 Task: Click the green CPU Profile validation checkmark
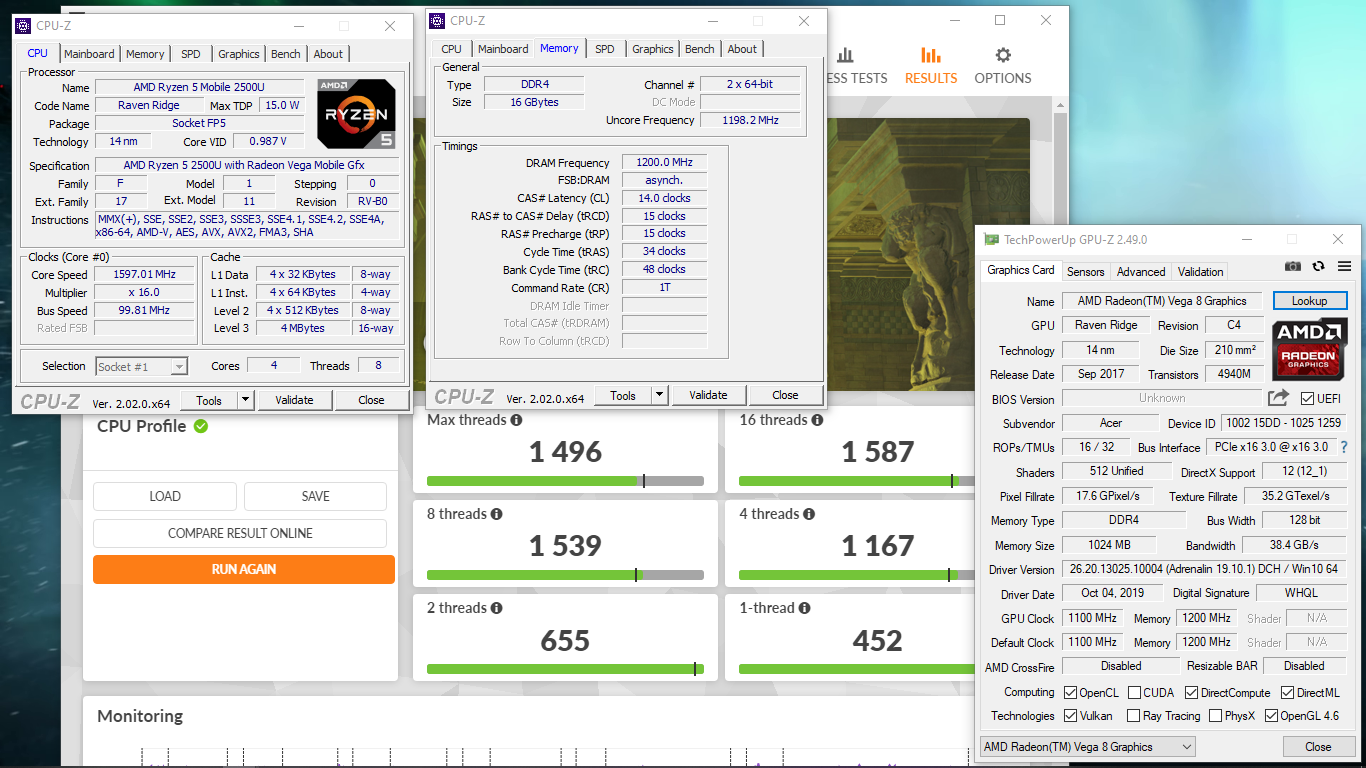click(x=201, y=427)
